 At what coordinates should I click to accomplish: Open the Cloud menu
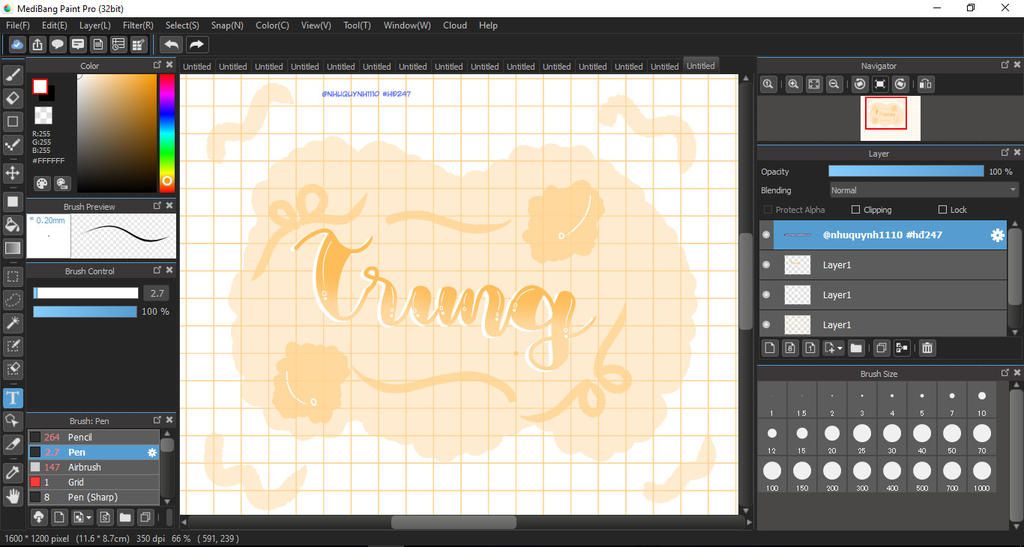455,25
